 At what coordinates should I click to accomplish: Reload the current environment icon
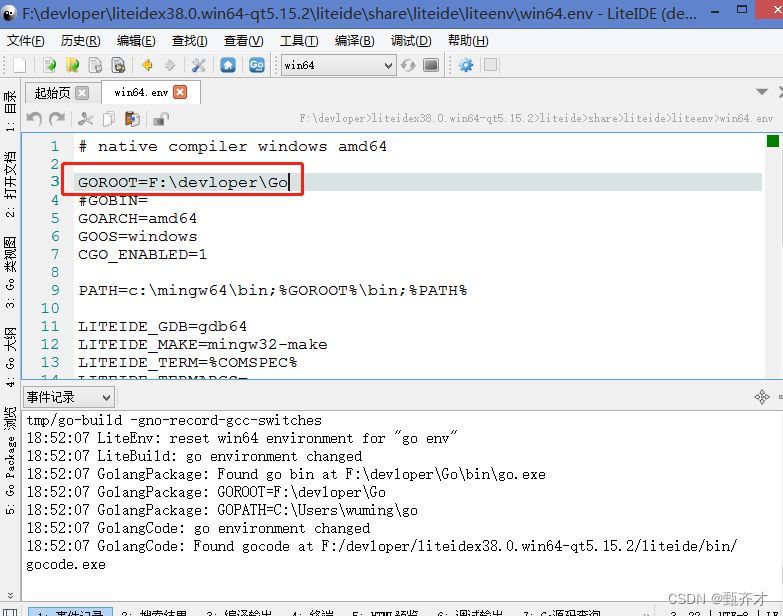408,65
